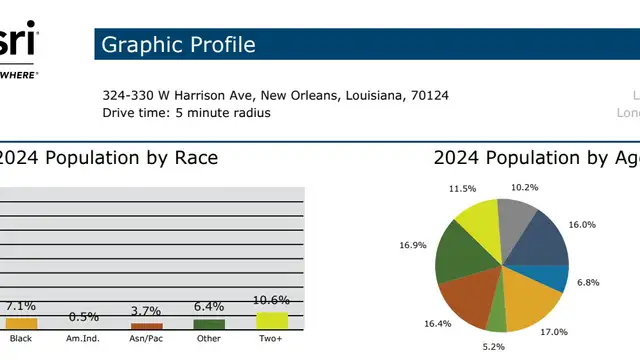
Task: Click the 7.1% value label
Action: tap(21, 306)
